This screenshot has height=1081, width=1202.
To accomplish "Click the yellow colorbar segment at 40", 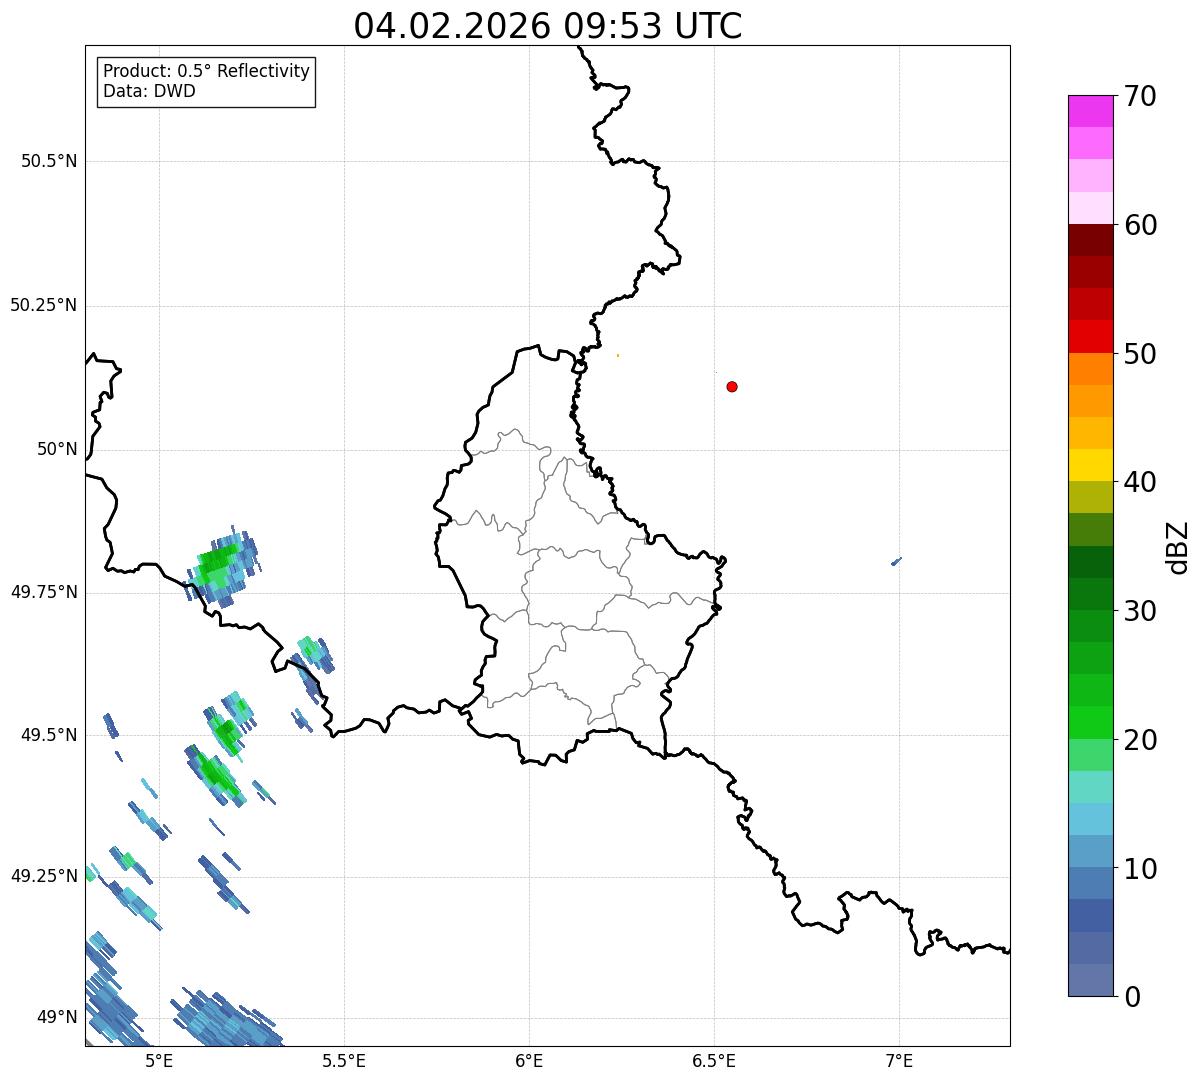I will [1090, 465].
